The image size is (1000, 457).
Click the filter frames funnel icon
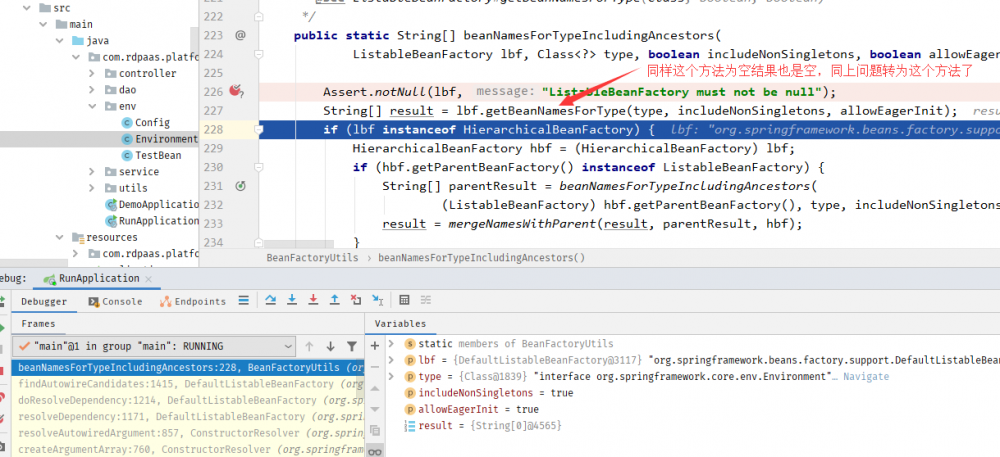coord(351,346)
